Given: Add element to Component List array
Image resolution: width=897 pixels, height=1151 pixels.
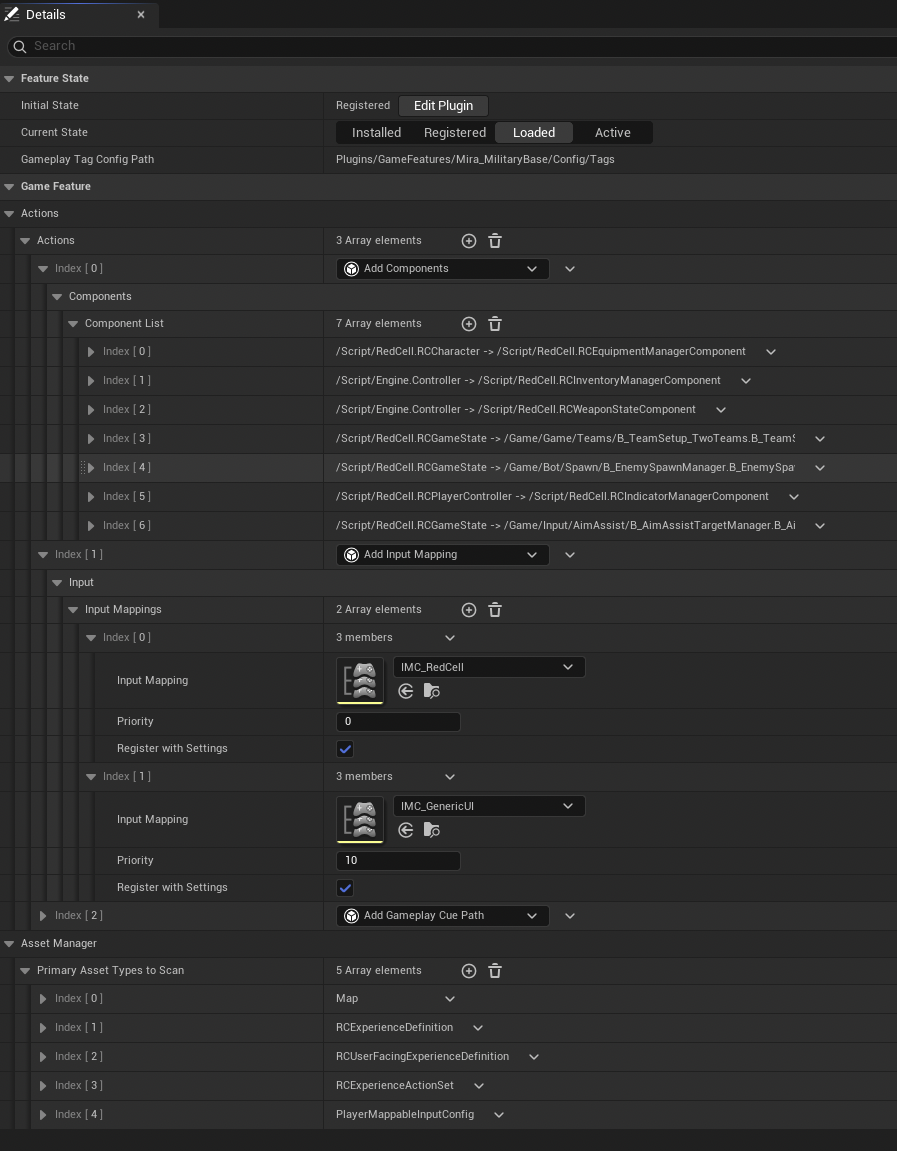Looking at the screenshot, I should click(468, 324).
